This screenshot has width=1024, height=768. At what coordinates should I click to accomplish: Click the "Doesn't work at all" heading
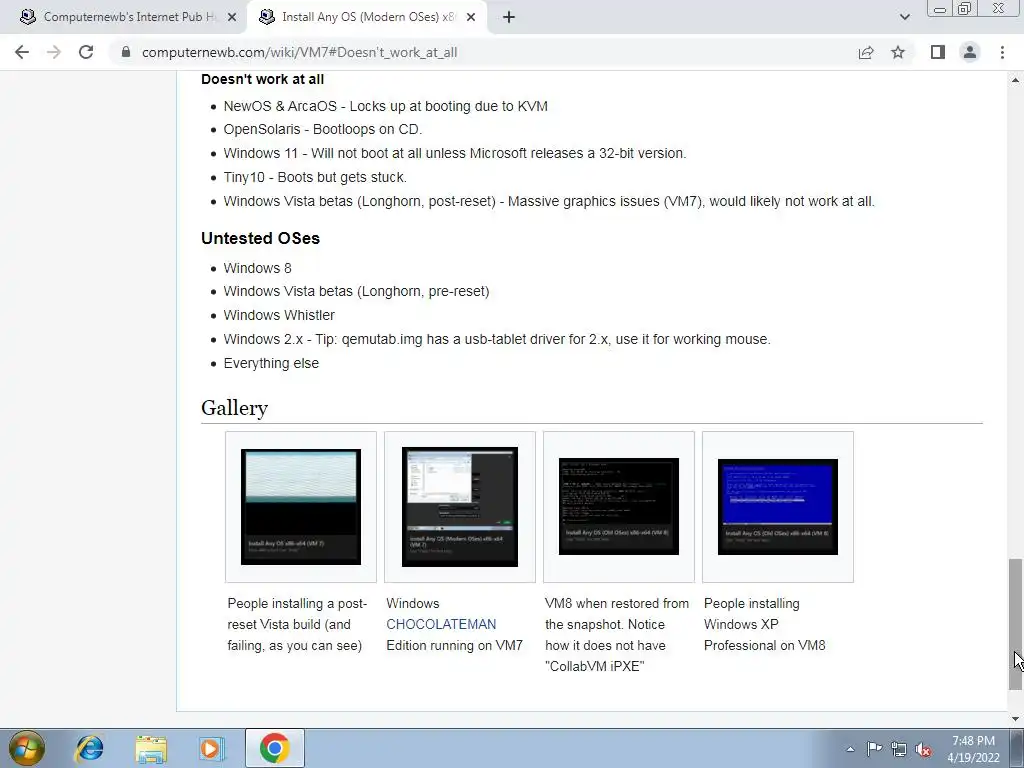(263, 79)
